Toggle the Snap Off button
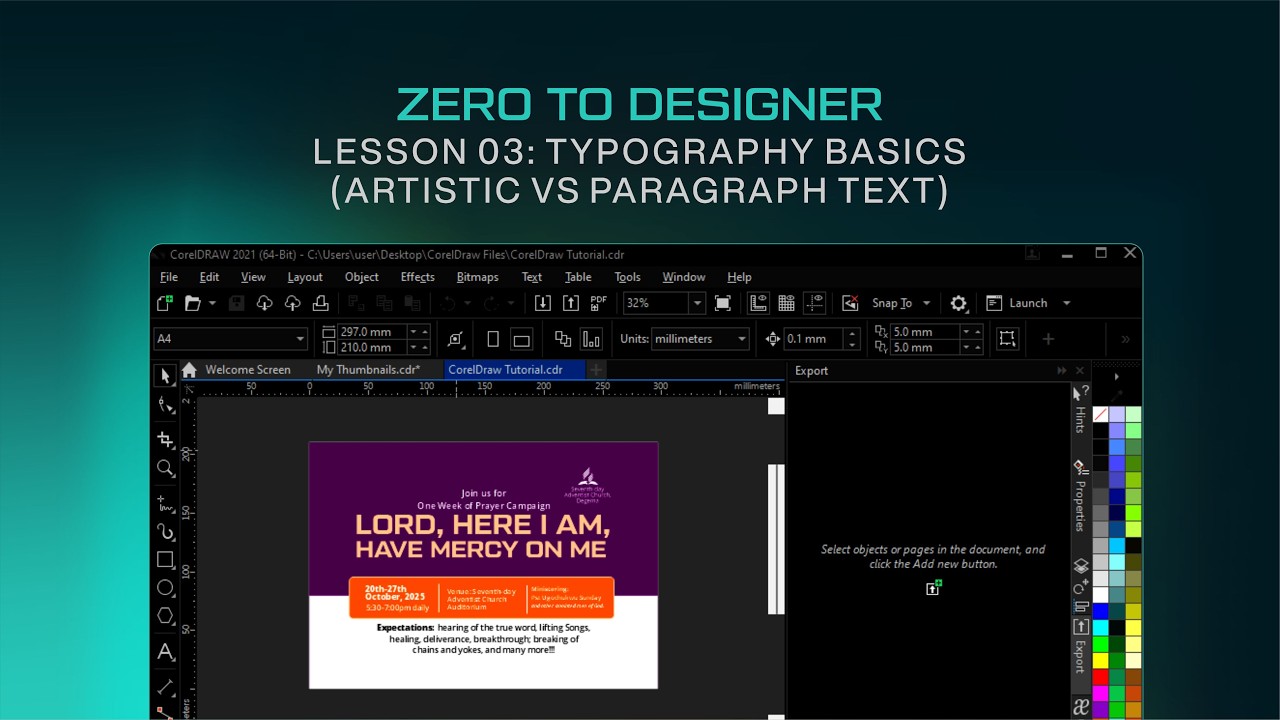1280x720 pixels. [x=850, y=303]
